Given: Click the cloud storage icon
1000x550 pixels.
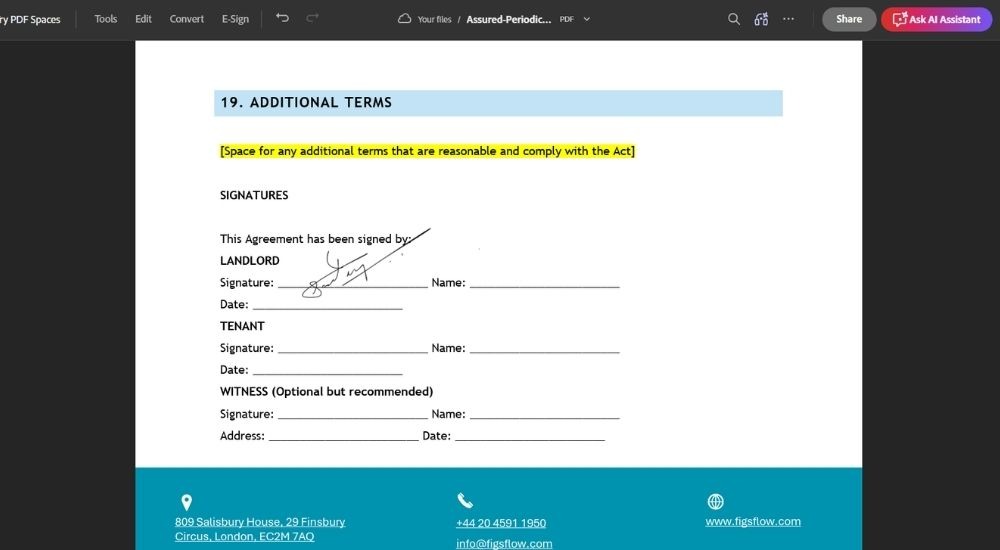Looking at the screenshot, I should (404, 19).
